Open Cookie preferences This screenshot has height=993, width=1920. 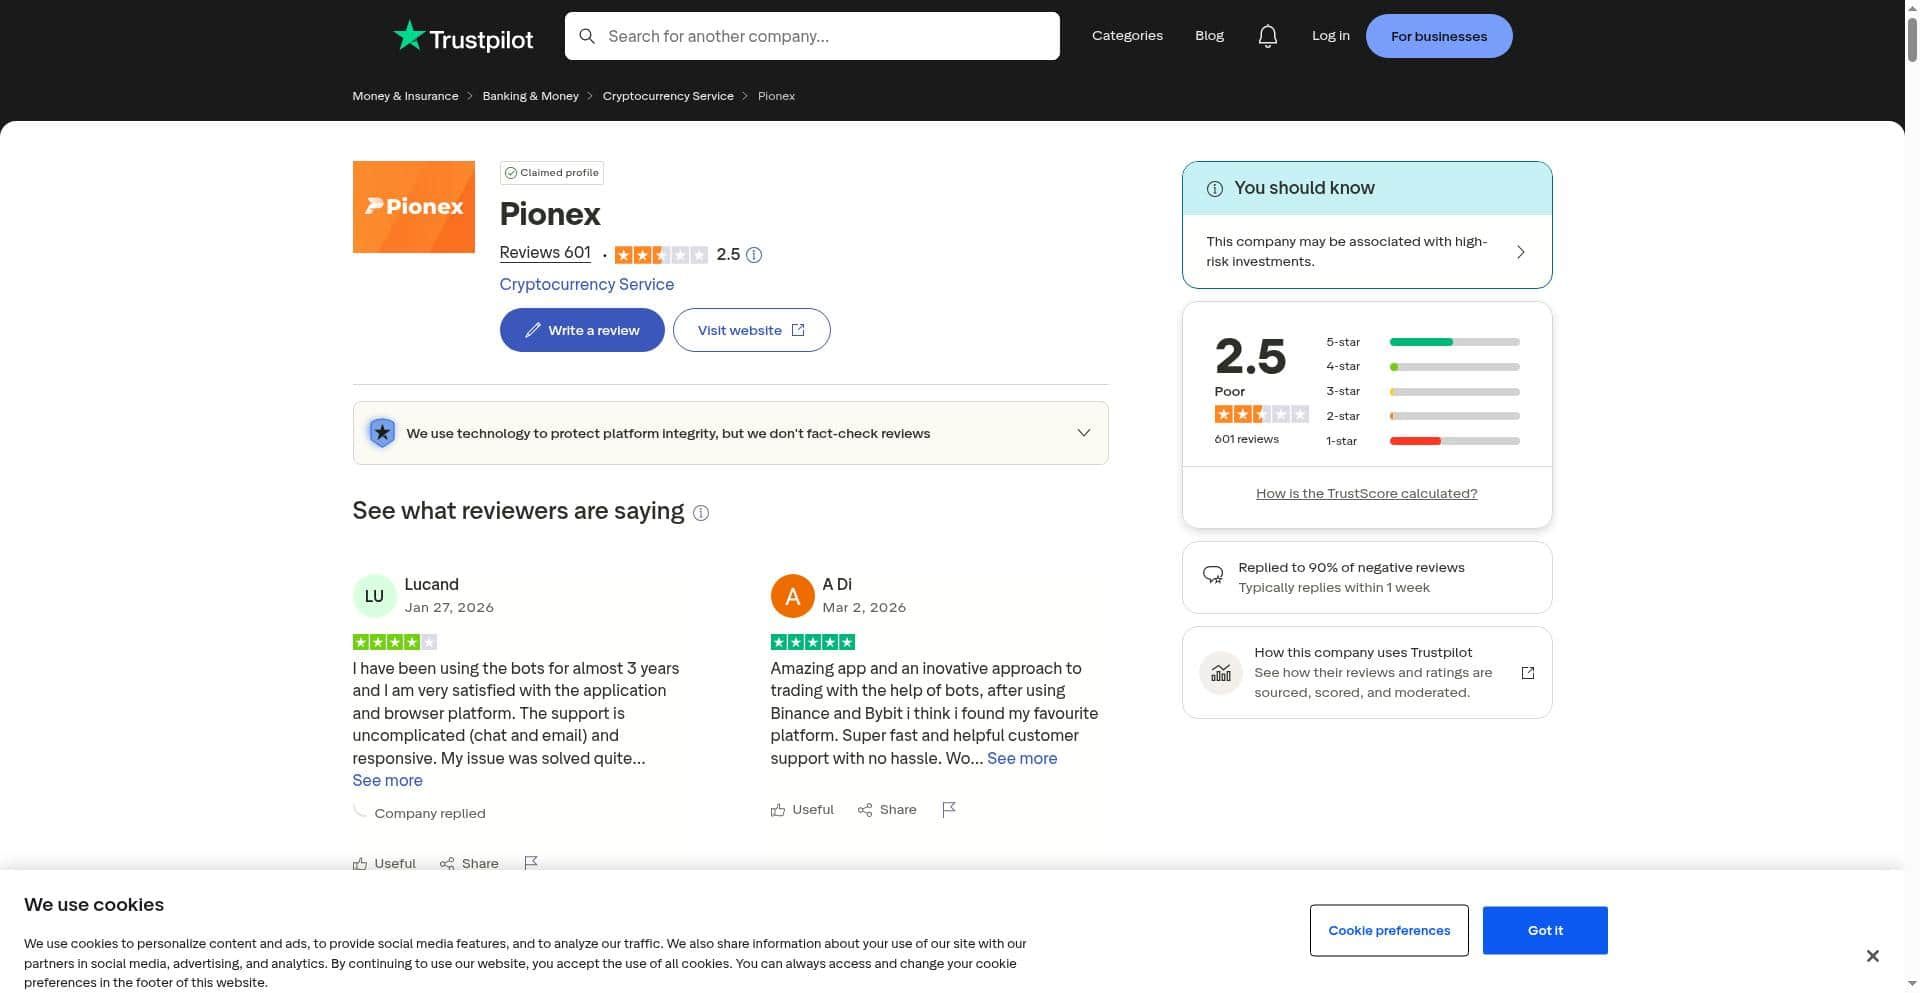[x=1389, y=931]
